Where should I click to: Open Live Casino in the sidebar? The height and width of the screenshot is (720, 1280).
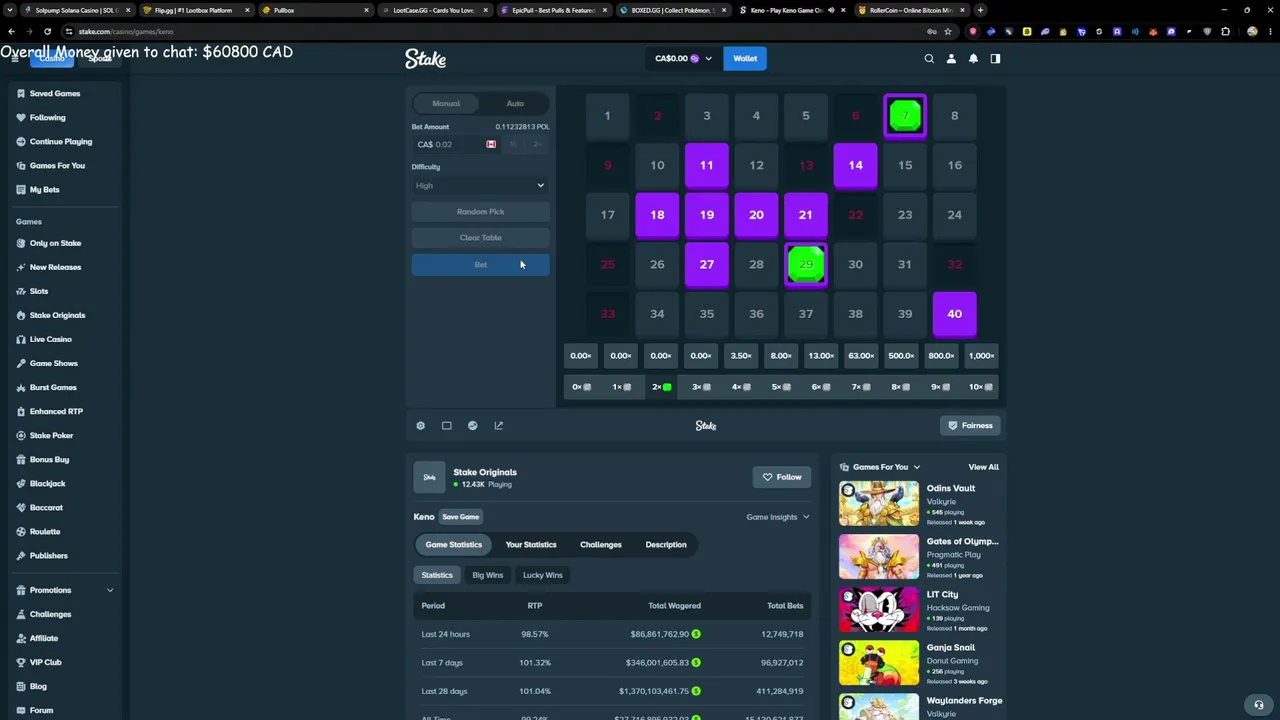(50, 339)
